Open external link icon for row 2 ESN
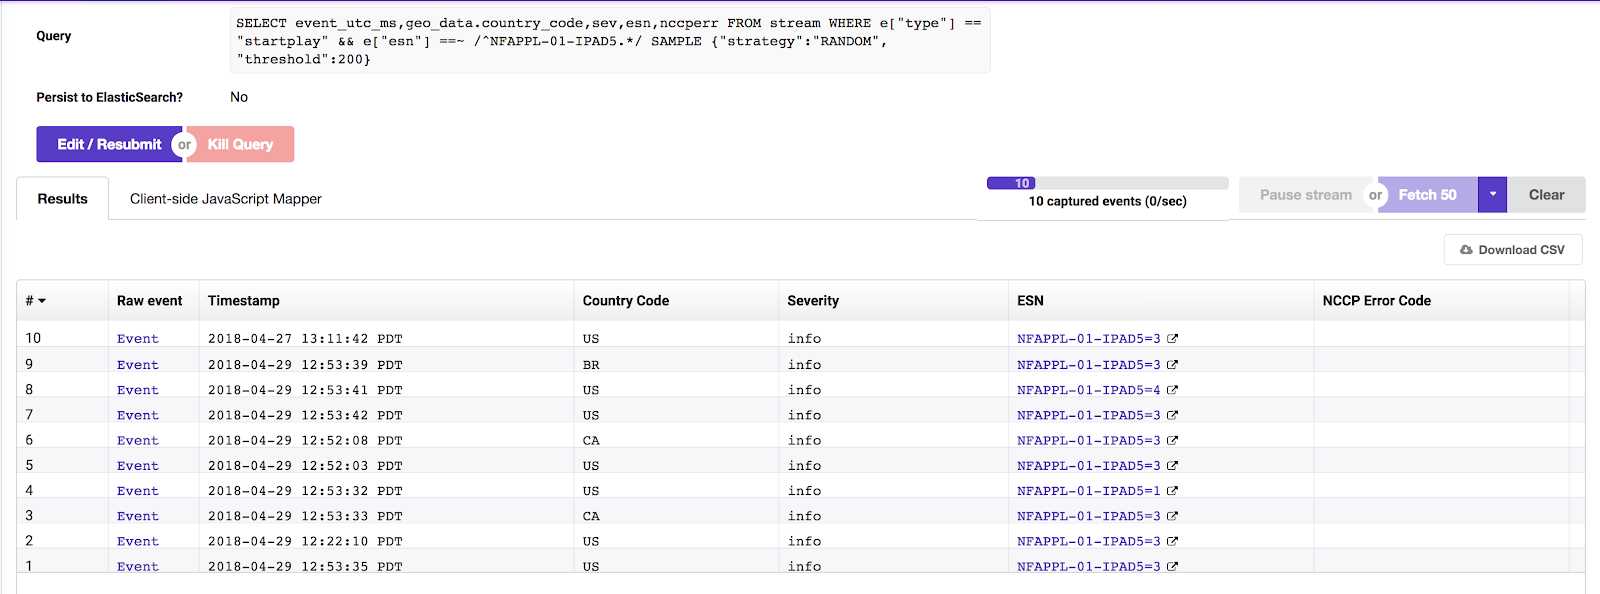Image resolution: width=1600 pixels, height=594 pixels. click(1172, 541)
